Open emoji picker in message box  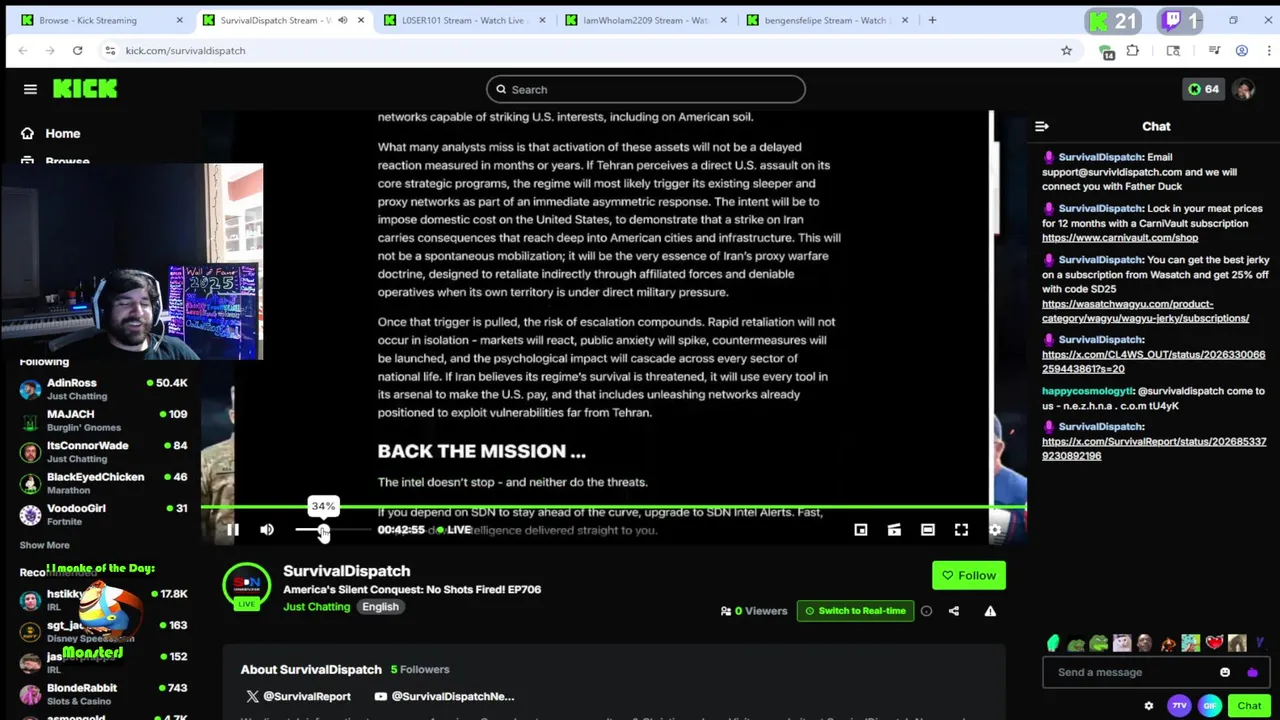(1225, 672)
